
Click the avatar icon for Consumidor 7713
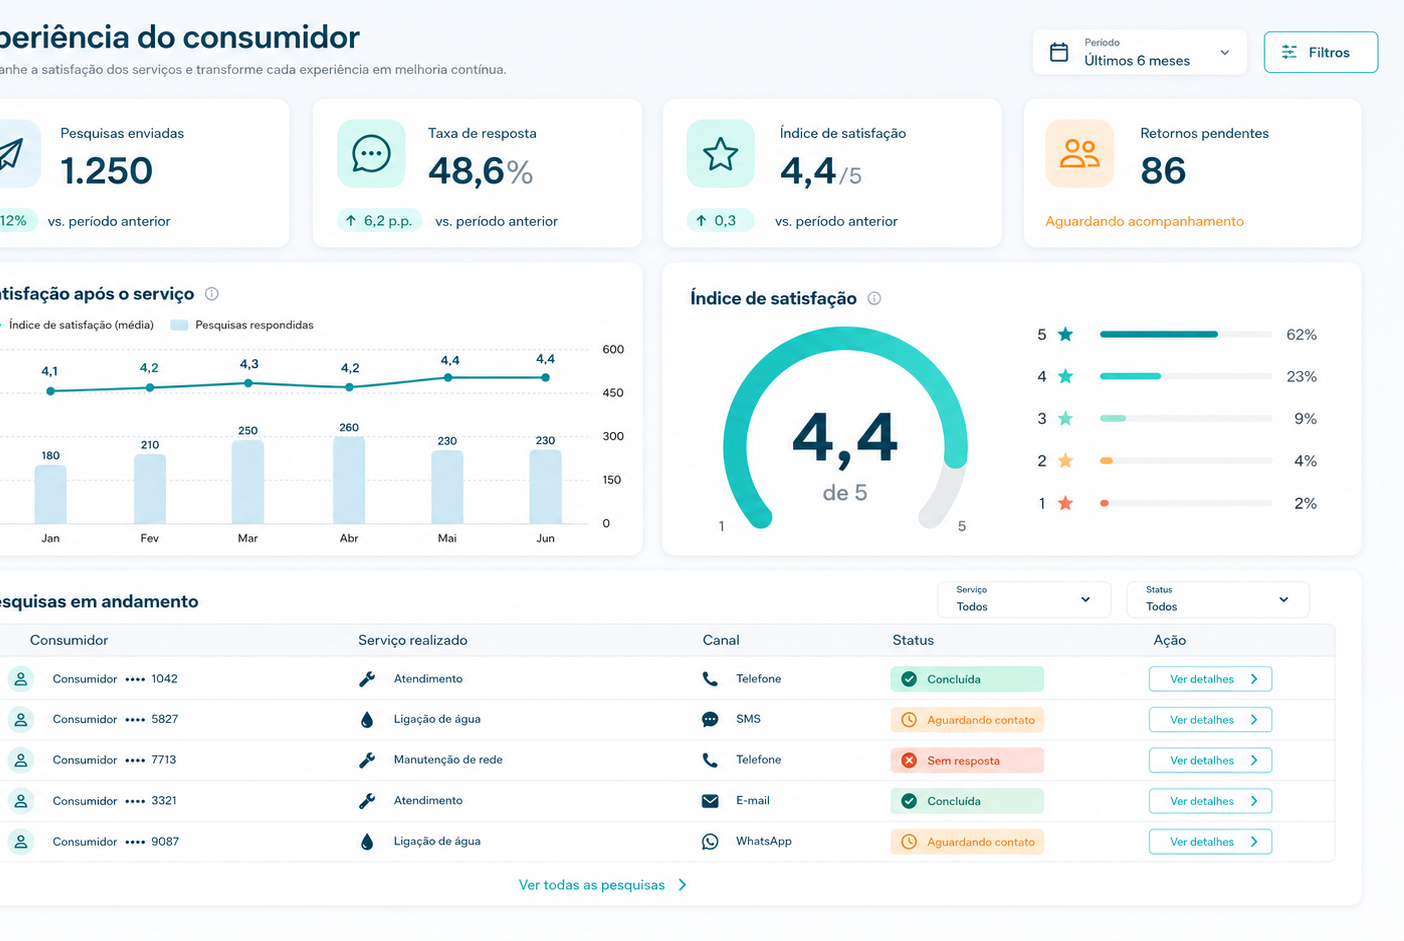pos(21,760)
